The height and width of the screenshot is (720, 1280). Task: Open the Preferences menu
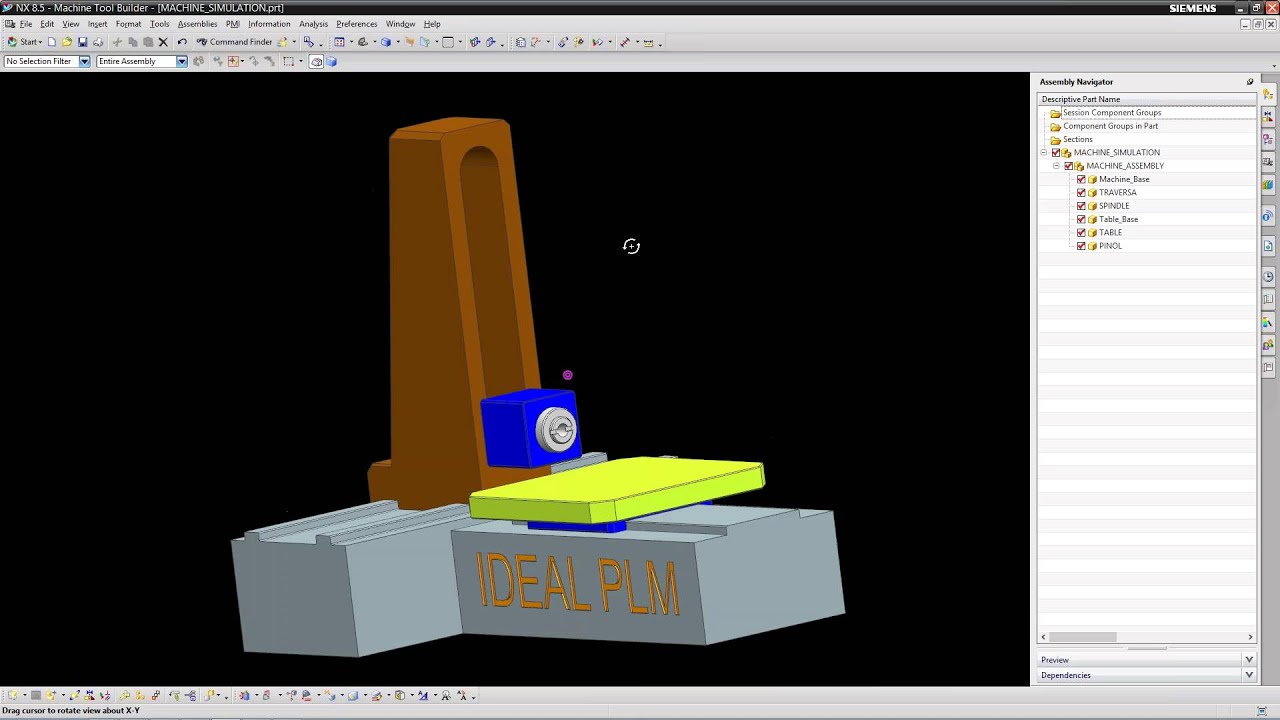point(357,24)
